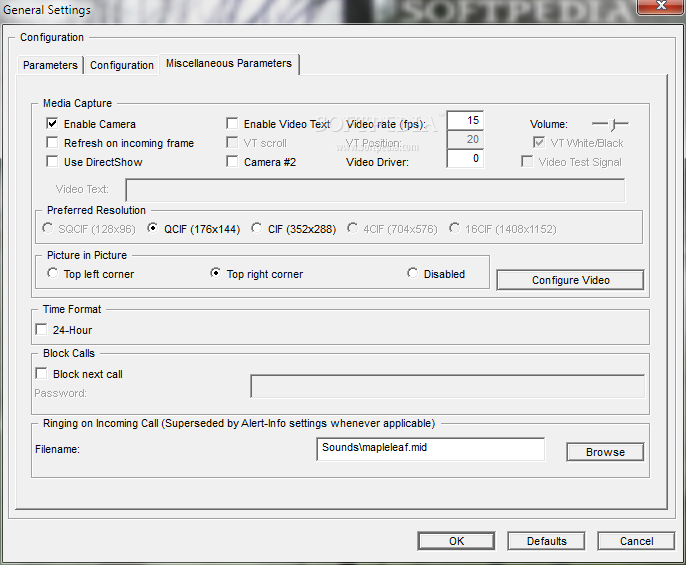
Task: Check the Block next call box
Action: (x=42, y=374)
